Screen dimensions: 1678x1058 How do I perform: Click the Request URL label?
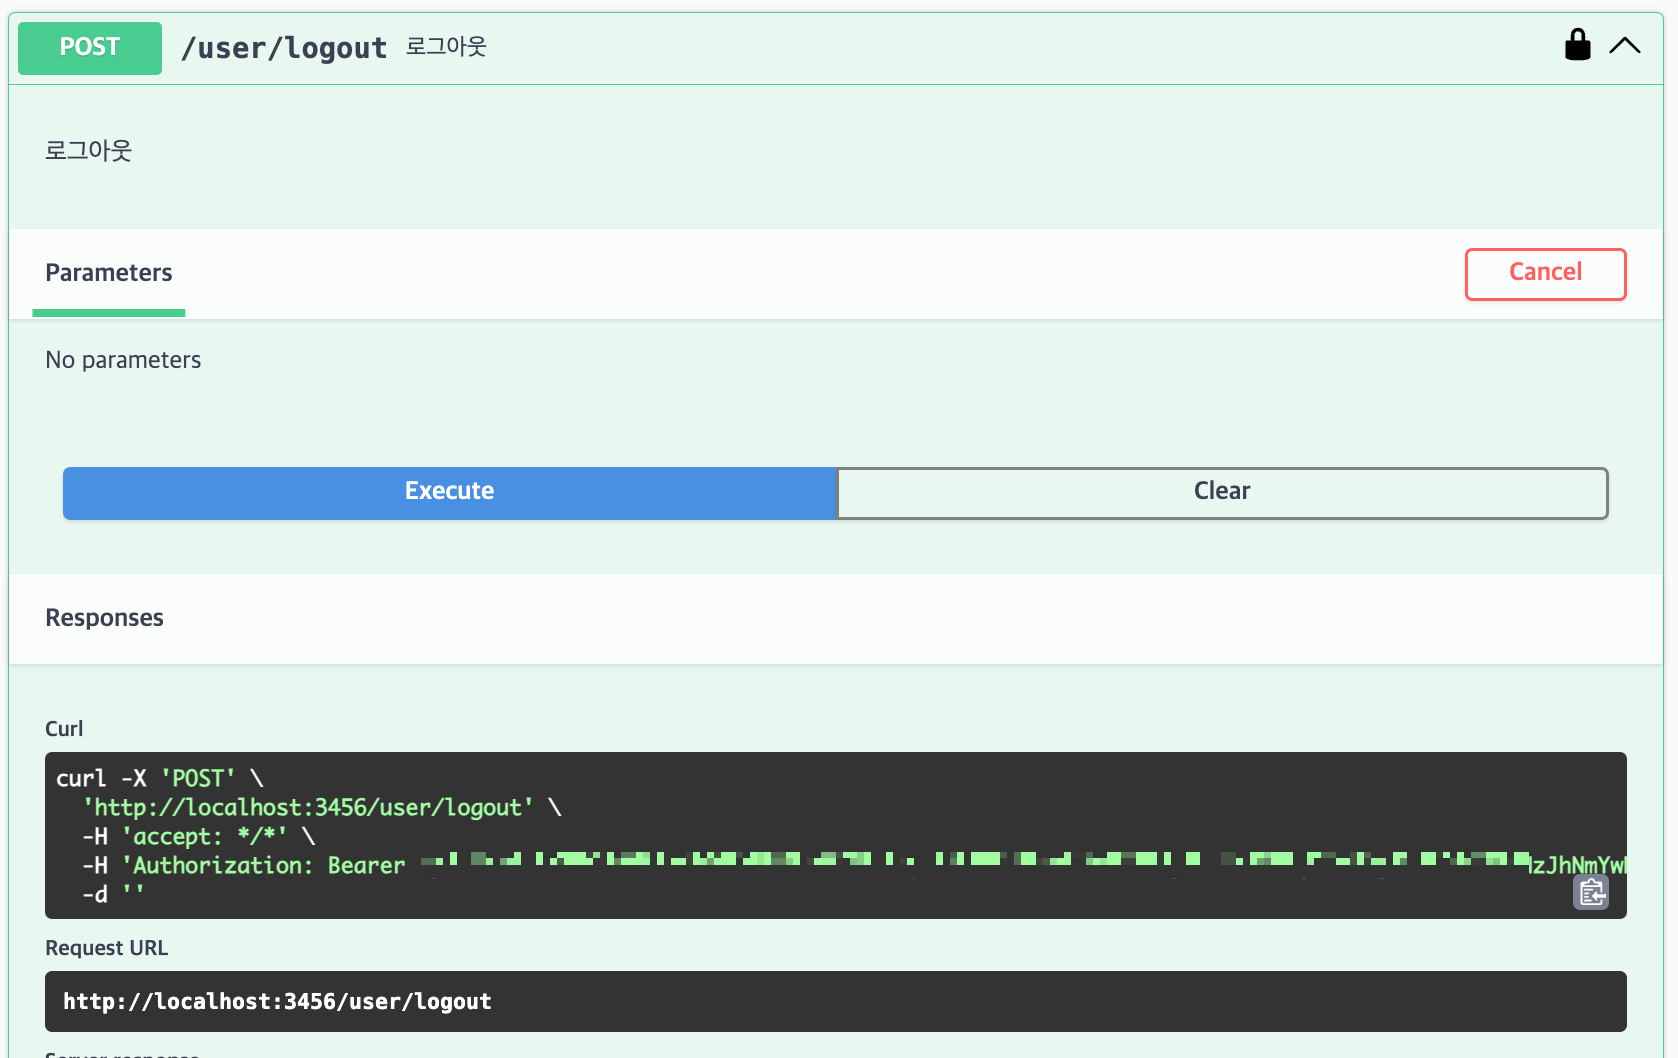[x=107, y=948]
